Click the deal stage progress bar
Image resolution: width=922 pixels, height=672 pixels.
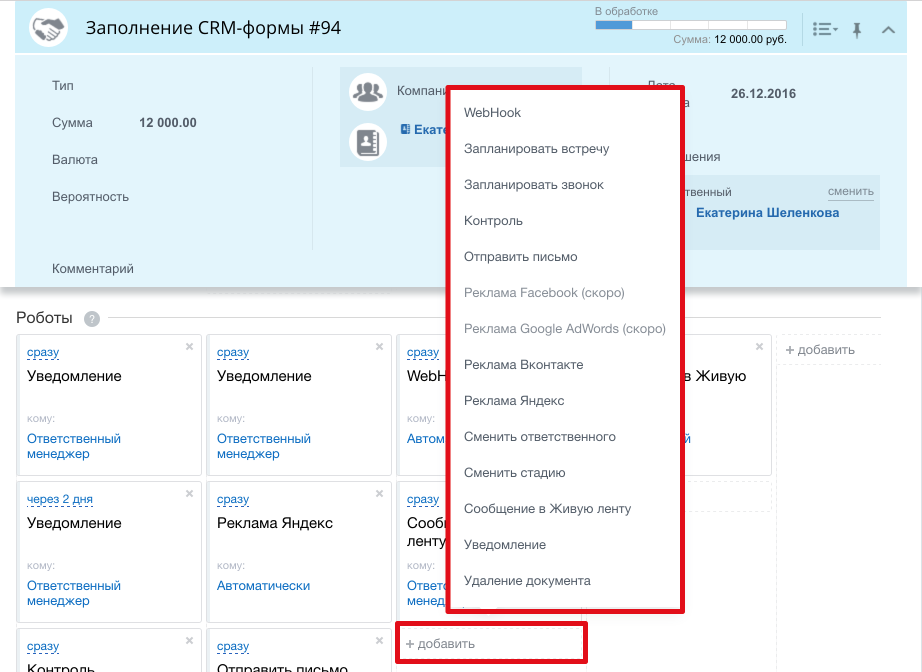click(691, 25)
